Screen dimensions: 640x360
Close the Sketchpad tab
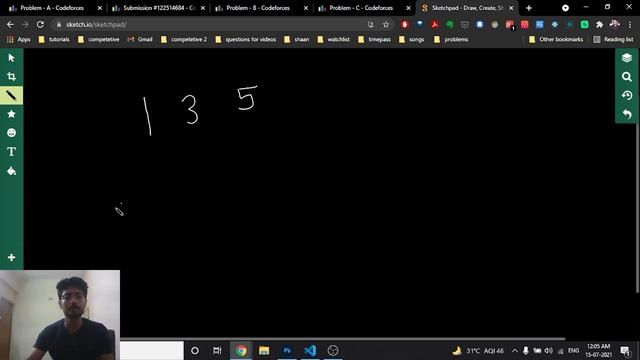(x=511, y=8)
